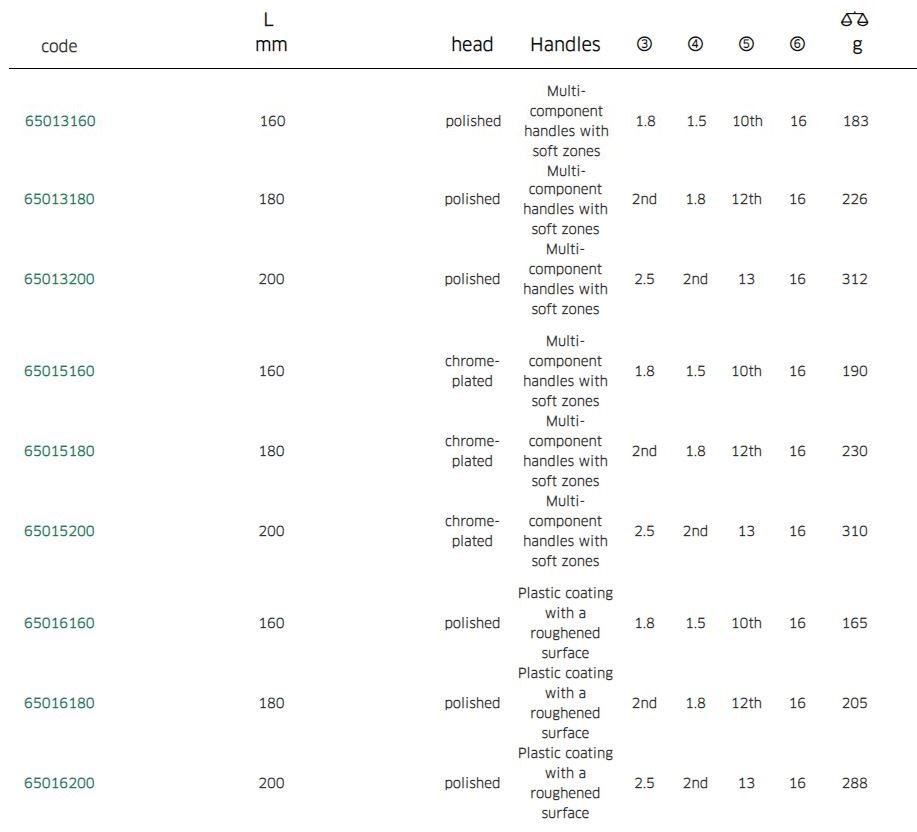Click the "L mm" length column header
The image size is (917, 832).
(272, 33)
